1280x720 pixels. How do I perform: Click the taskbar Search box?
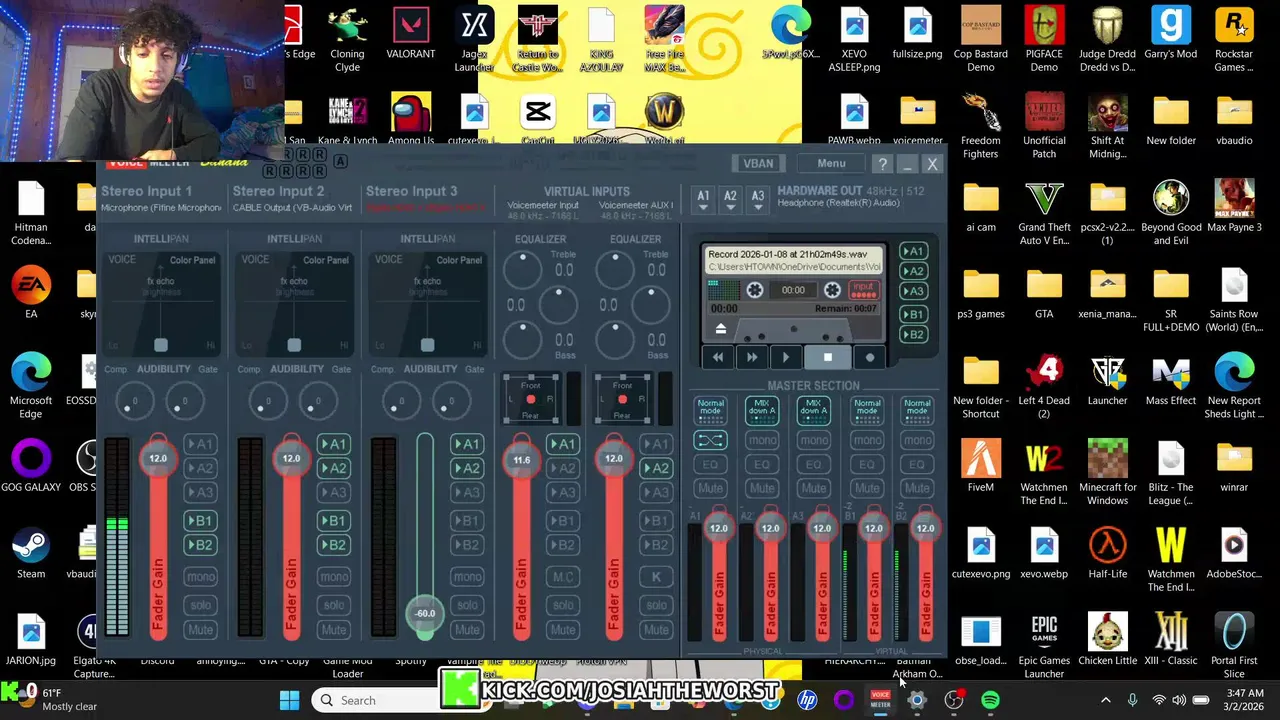pyautogui.click(x=373, y=700)
